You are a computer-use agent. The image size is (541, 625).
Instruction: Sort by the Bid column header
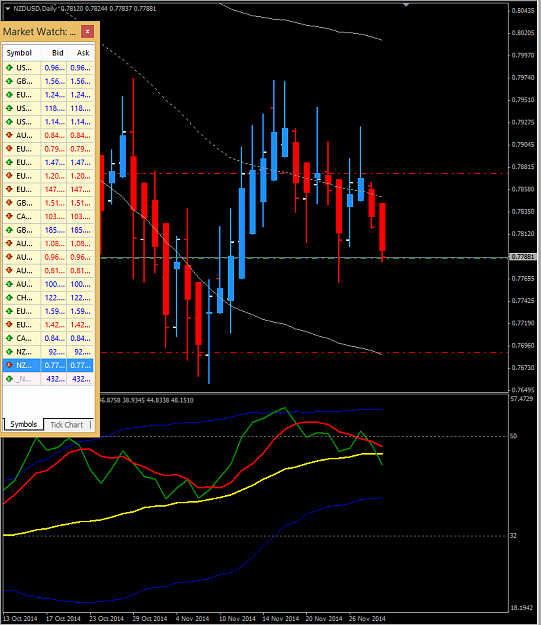(54, 53)
